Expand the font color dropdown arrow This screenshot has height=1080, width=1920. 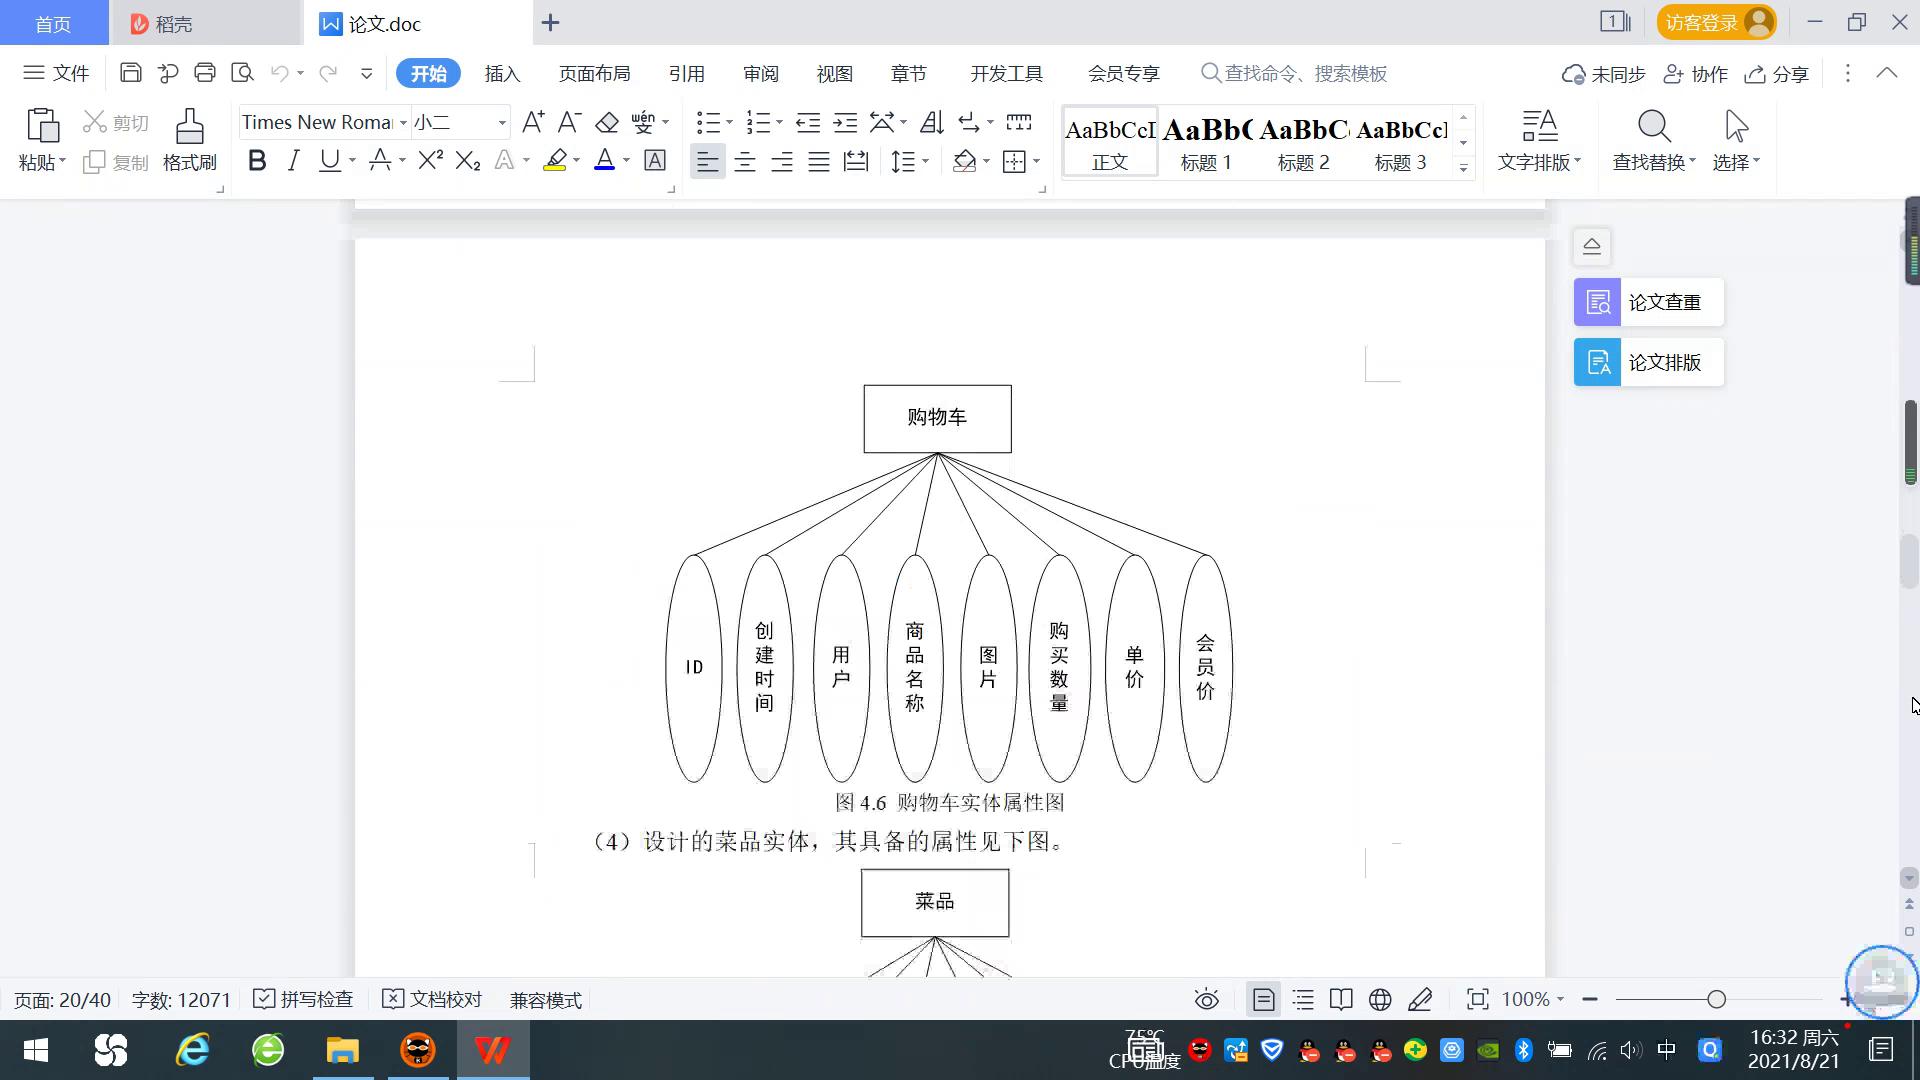pyautogui.click(x=626, y=161)
